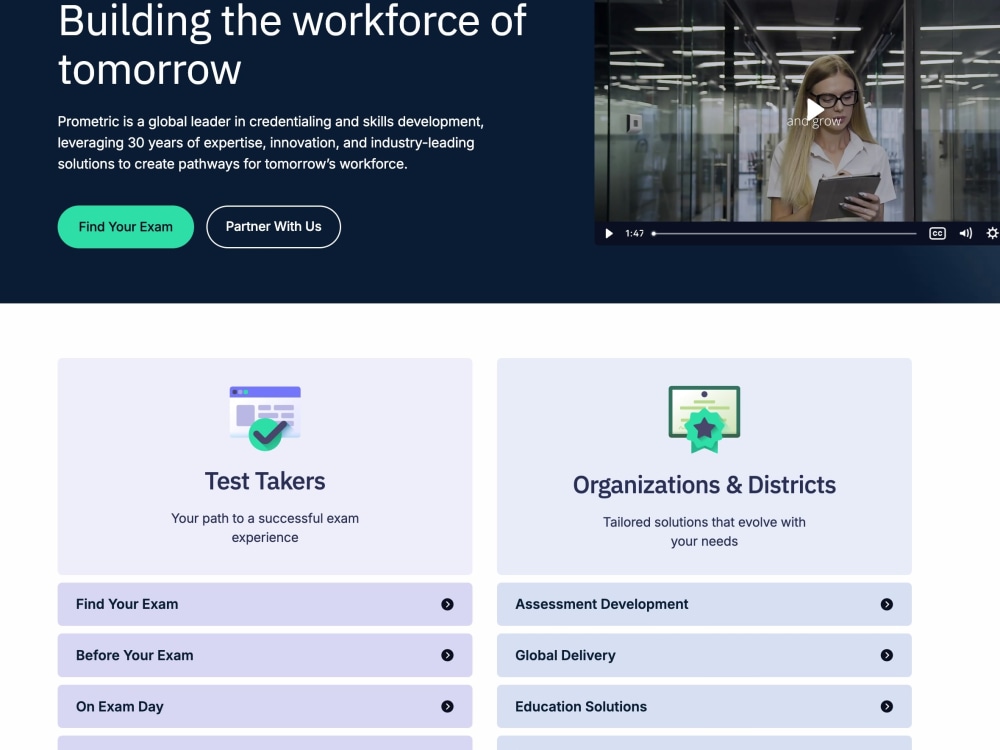
Task: Click the Organizations certificate badge icon
Action: click(704, 419)
